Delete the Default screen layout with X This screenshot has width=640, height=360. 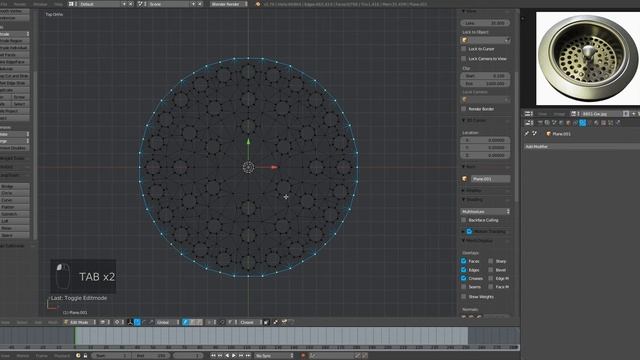[131, 4]
